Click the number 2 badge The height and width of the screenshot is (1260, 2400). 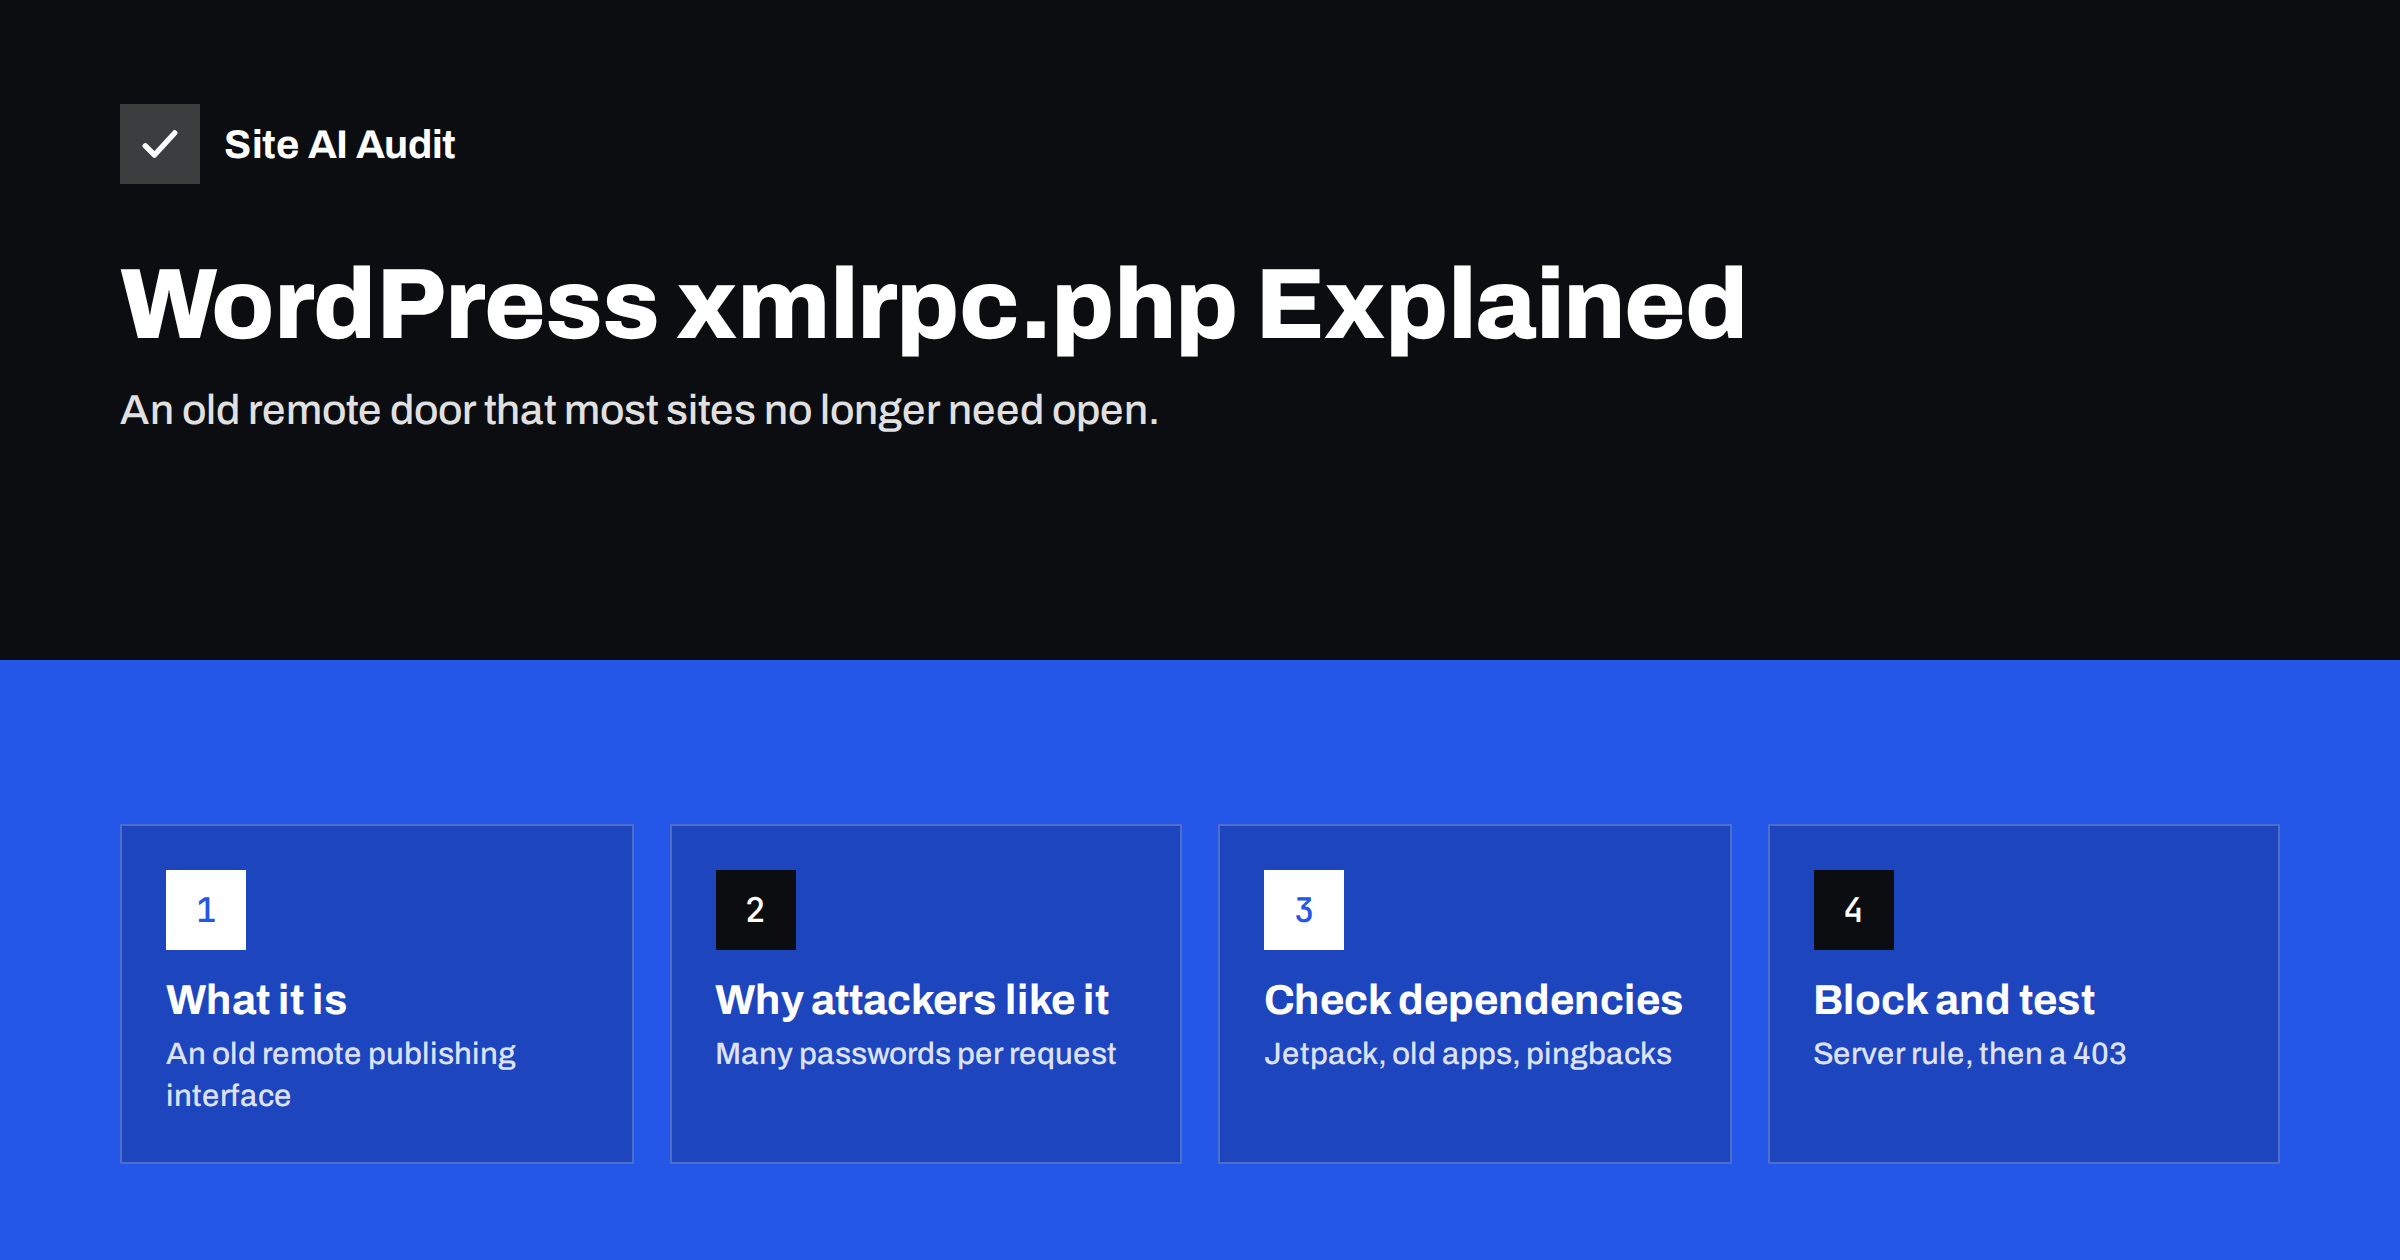click(756, 910)
